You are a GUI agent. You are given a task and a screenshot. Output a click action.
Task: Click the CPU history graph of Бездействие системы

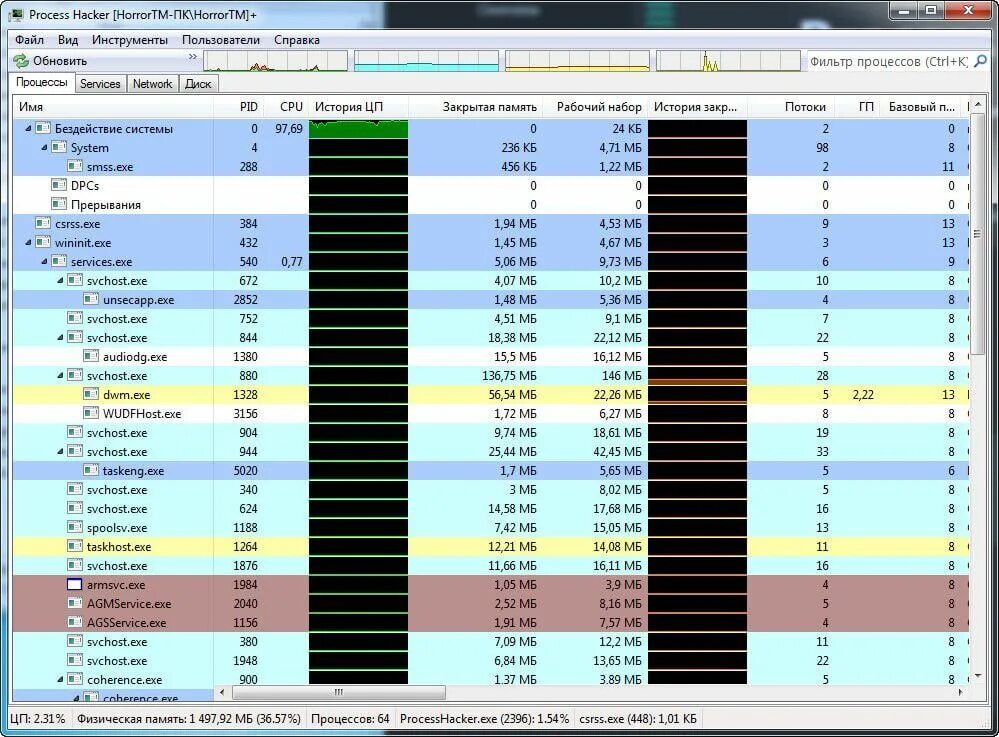[359, 129]
